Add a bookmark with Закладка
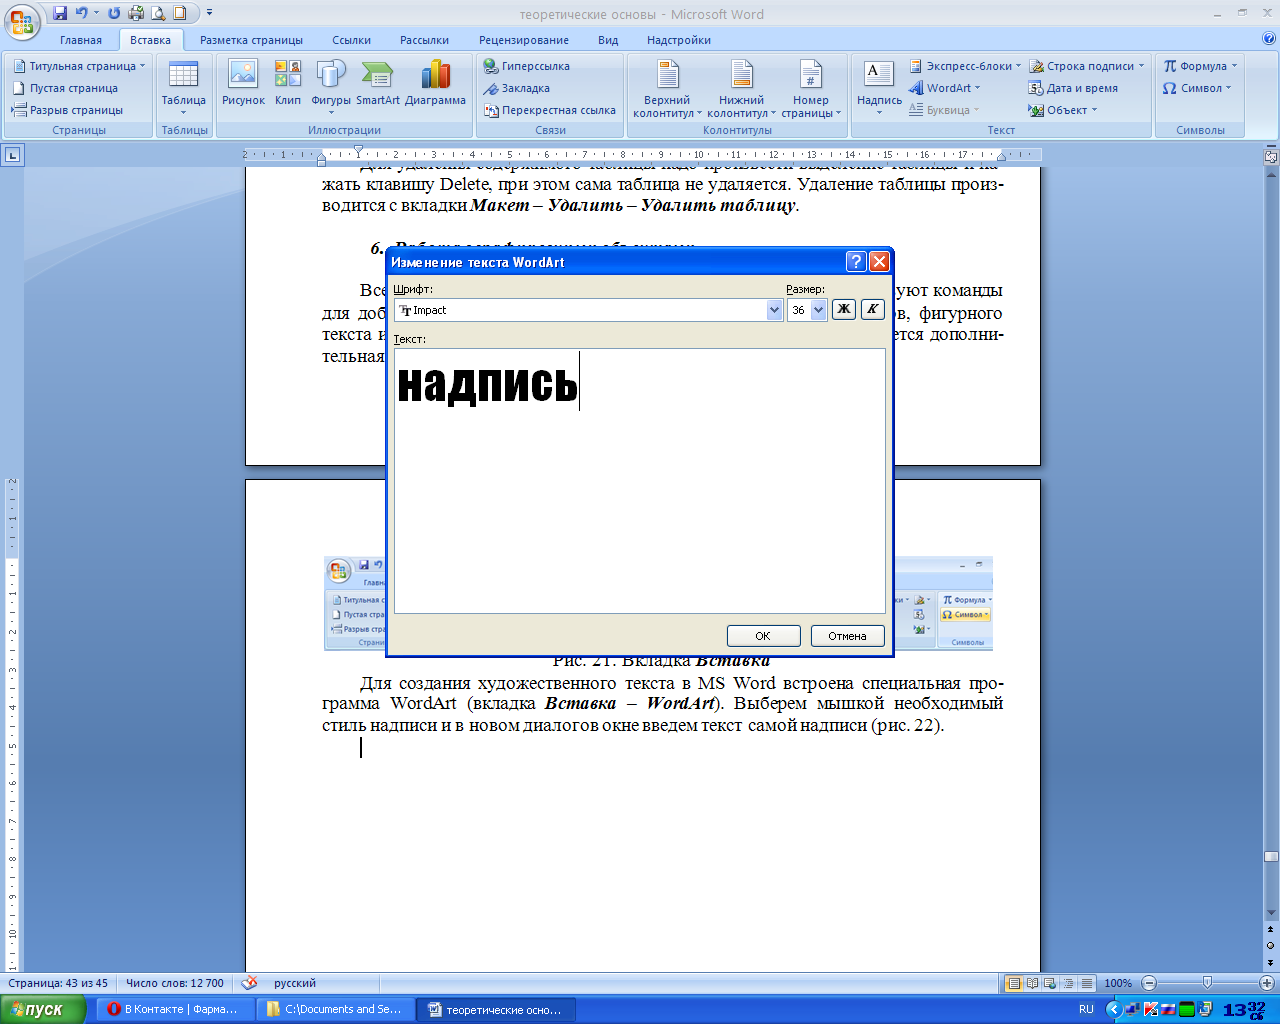 pos(516,88)
